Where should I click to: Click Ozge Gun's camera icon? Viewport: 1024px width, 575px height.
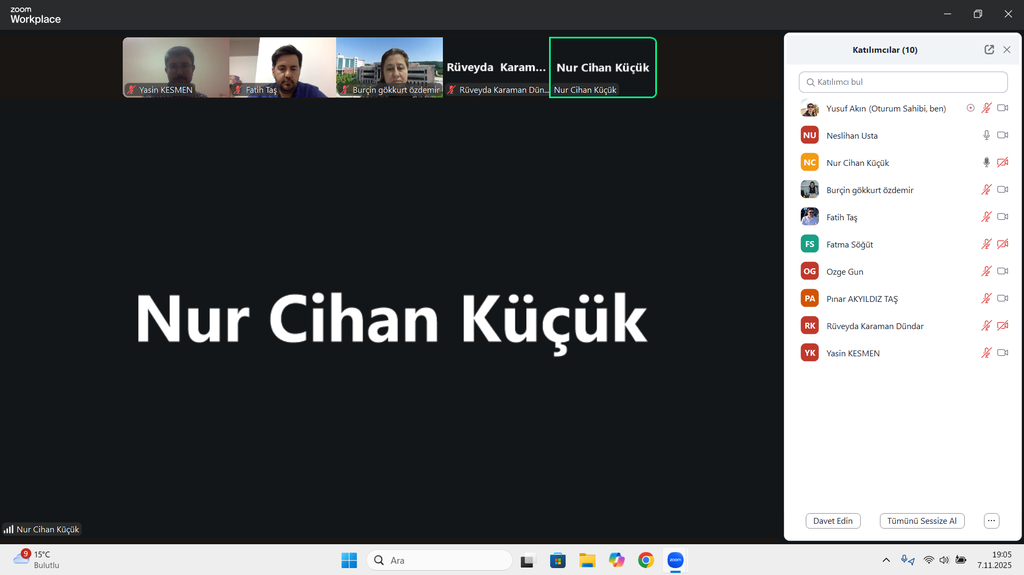click(x=1002, y=271)
